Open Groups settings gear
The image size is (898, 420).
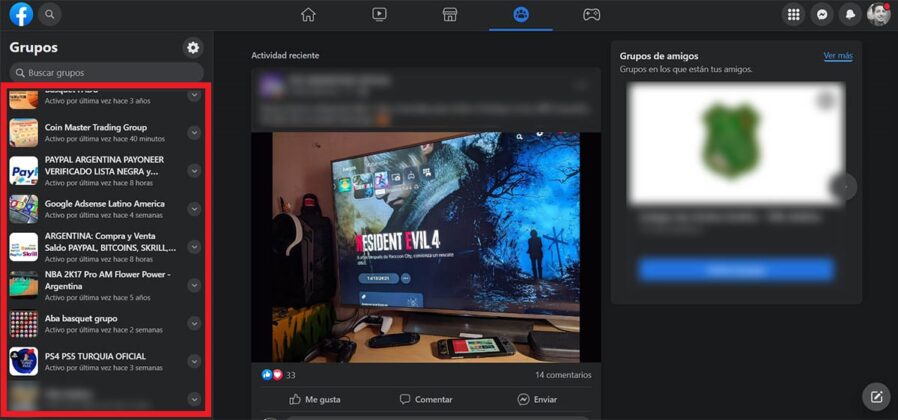coord(194,48)
